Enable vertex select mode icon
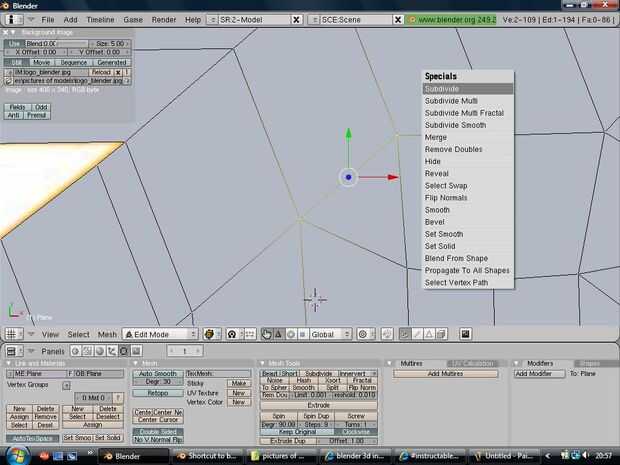 point(405,334)
